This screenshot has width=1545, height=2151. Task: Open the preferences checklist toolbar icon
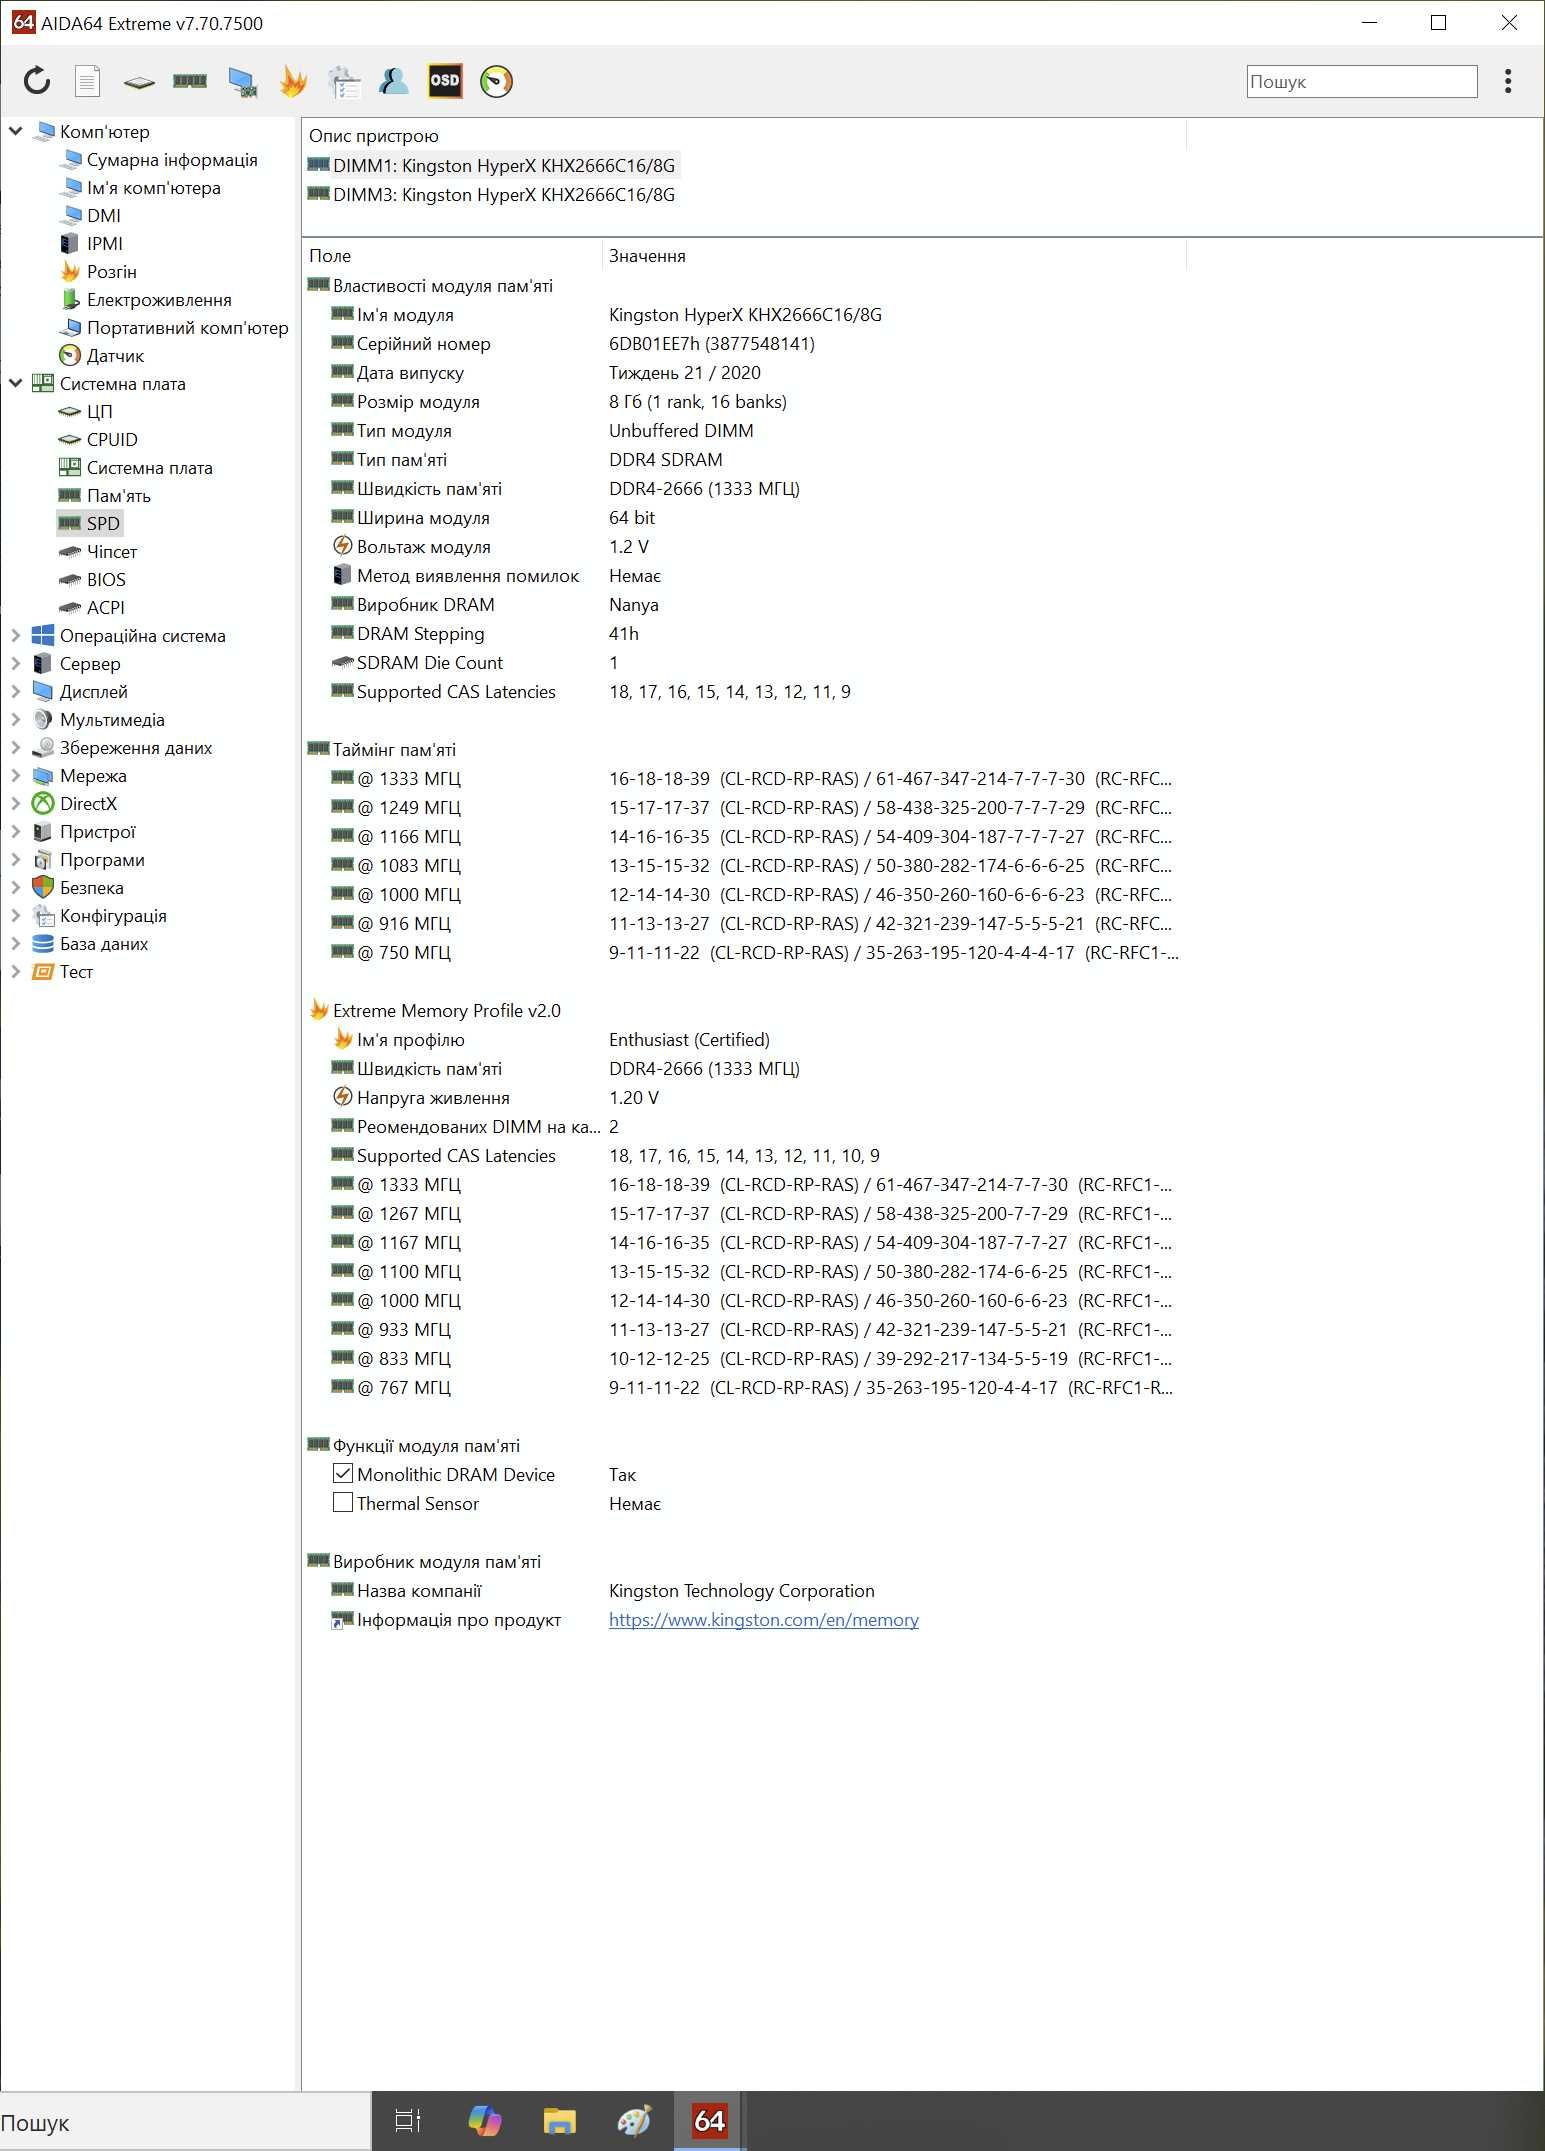point(344,82)
